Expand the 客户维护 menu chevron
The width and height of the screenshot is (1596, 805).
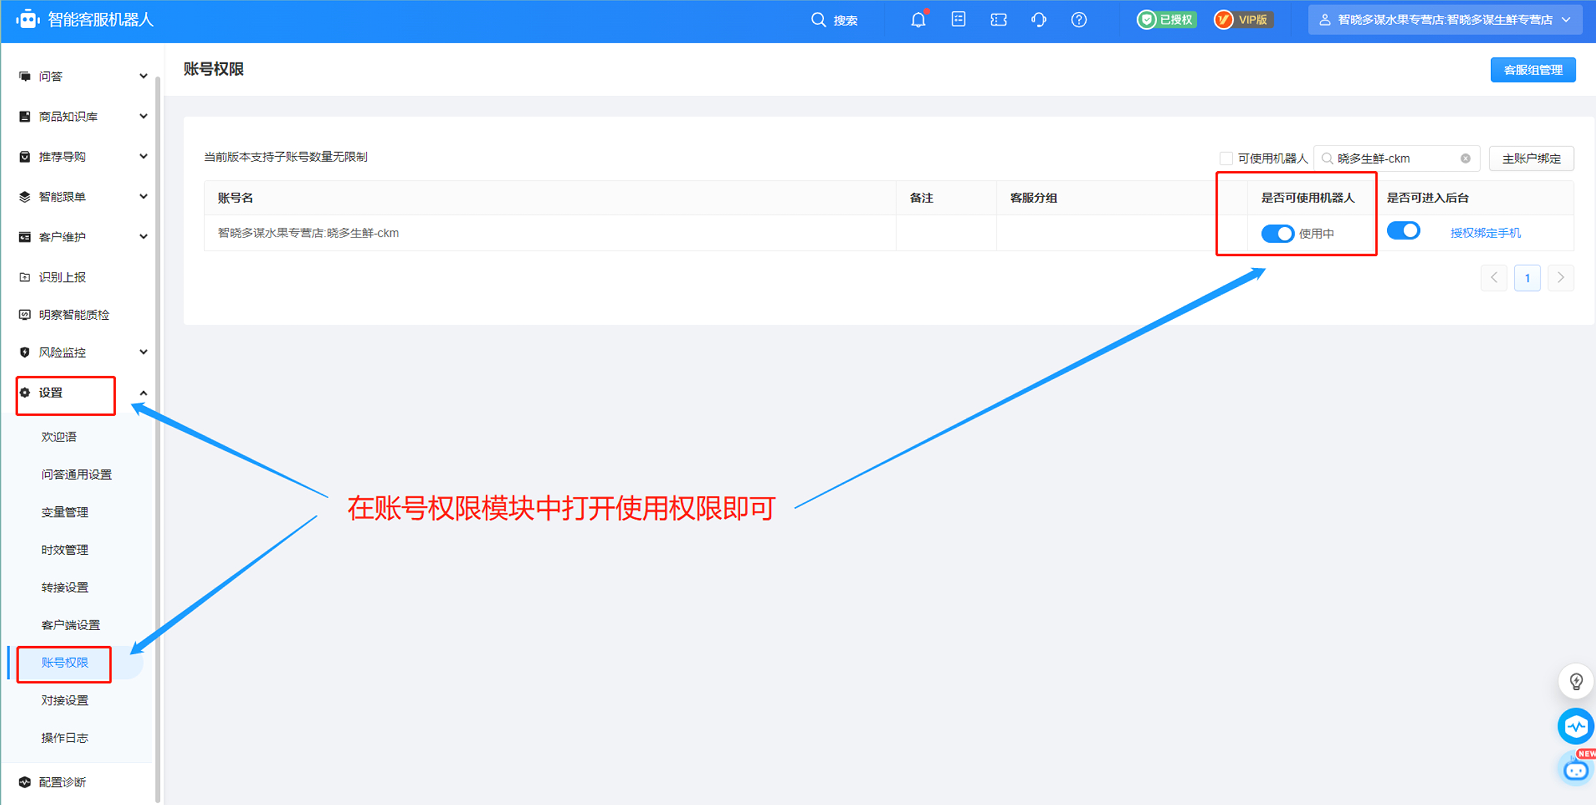(x=143, y=237)
